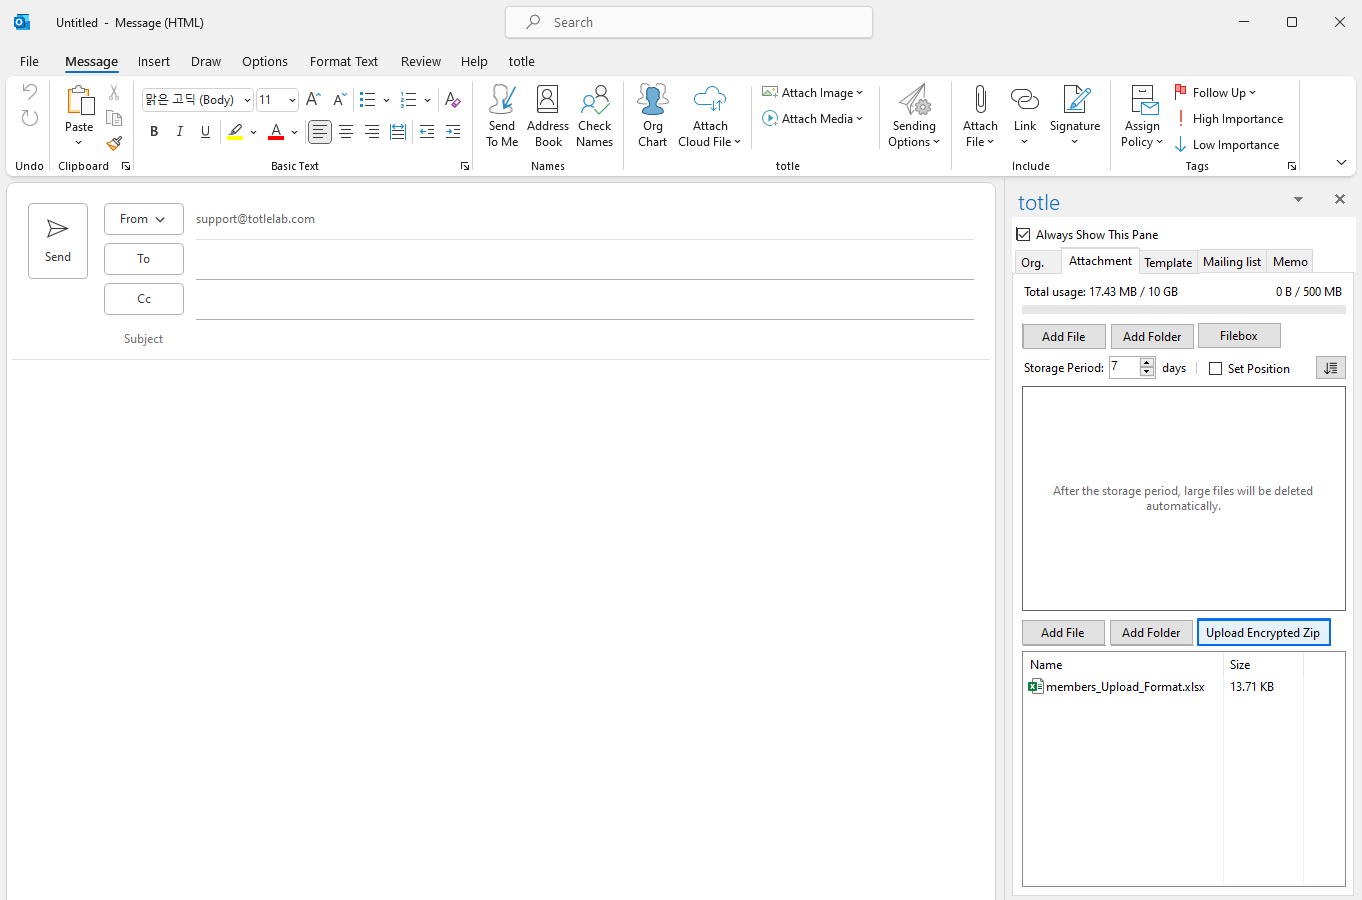The image size is (1362, 900).
Task: Switch to Mailing list tab
Action: tap(1231, 261)
